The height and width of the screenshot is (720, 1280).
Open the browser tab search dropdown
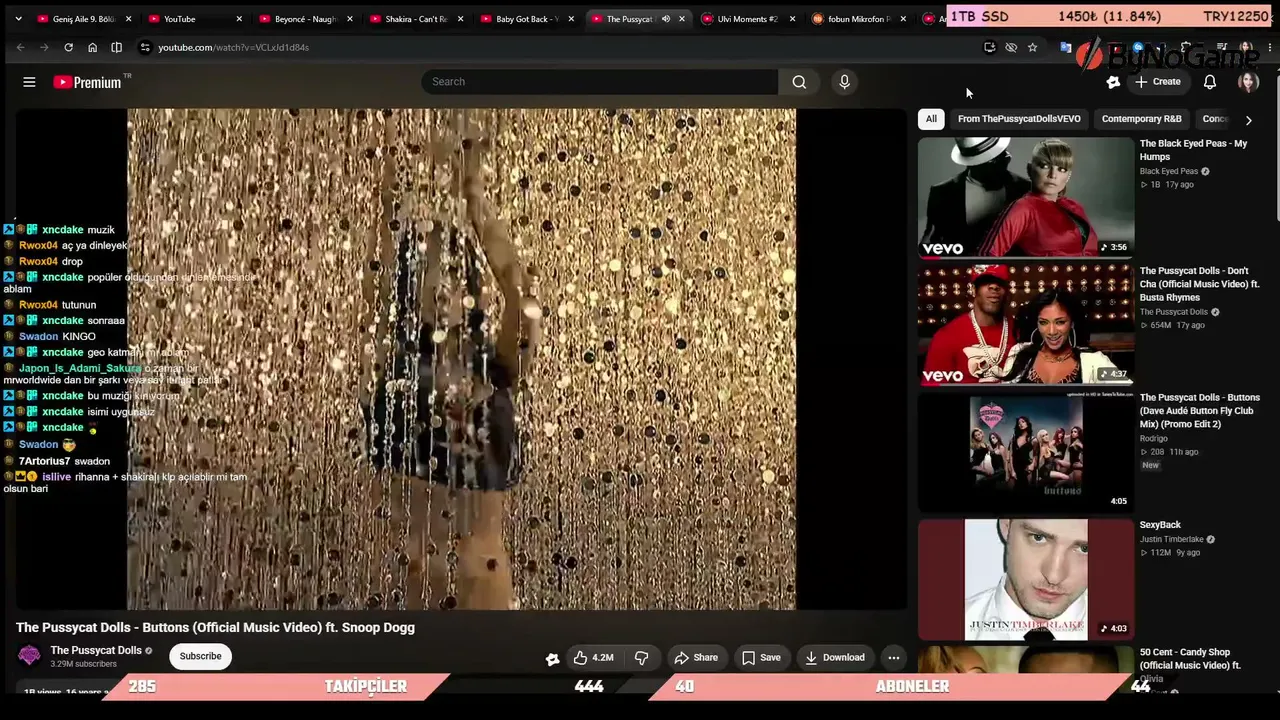tap(18, 19)
